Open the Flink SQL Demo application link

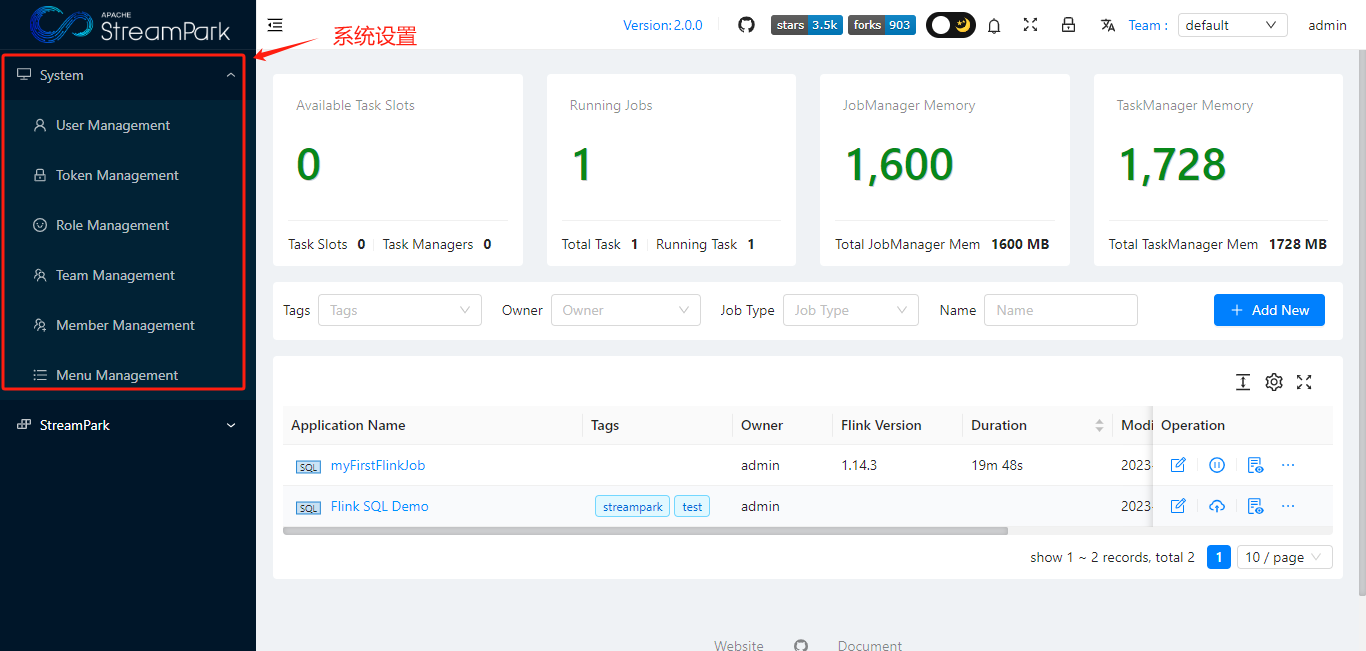point(379,506)
